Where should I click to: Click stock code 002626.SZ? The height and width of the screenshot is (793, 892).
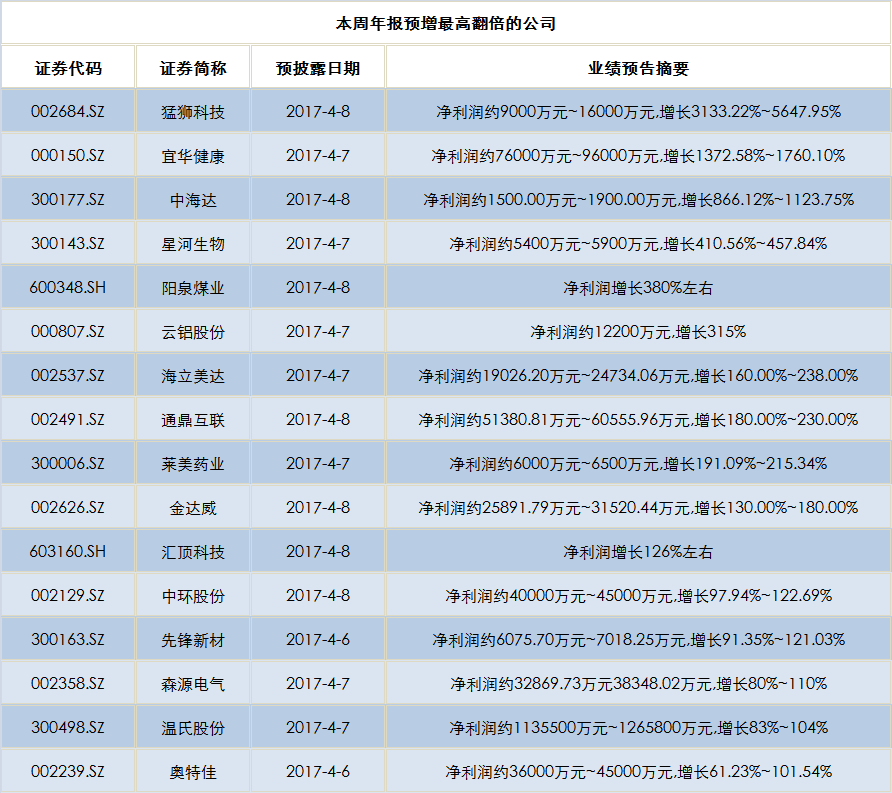coord(68,507)
